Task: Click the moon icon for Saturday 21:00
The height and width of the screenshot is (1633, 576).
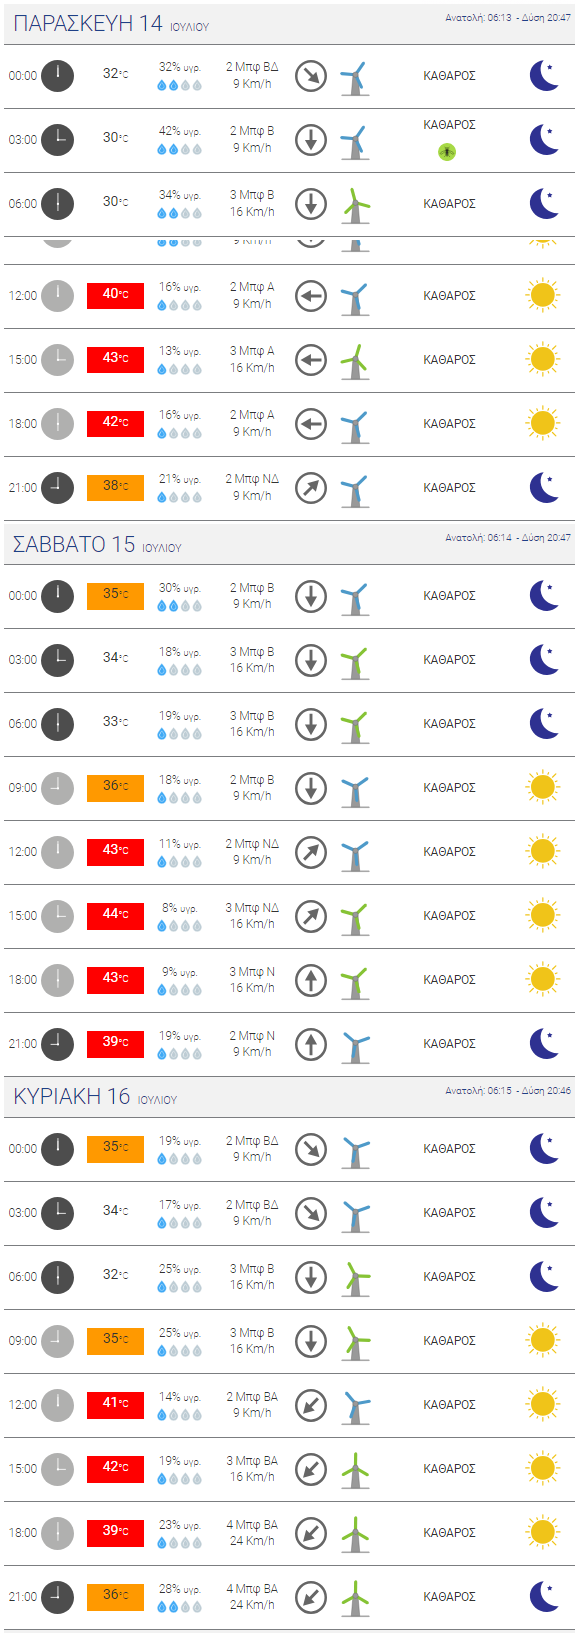Action: click(543, 1044)
